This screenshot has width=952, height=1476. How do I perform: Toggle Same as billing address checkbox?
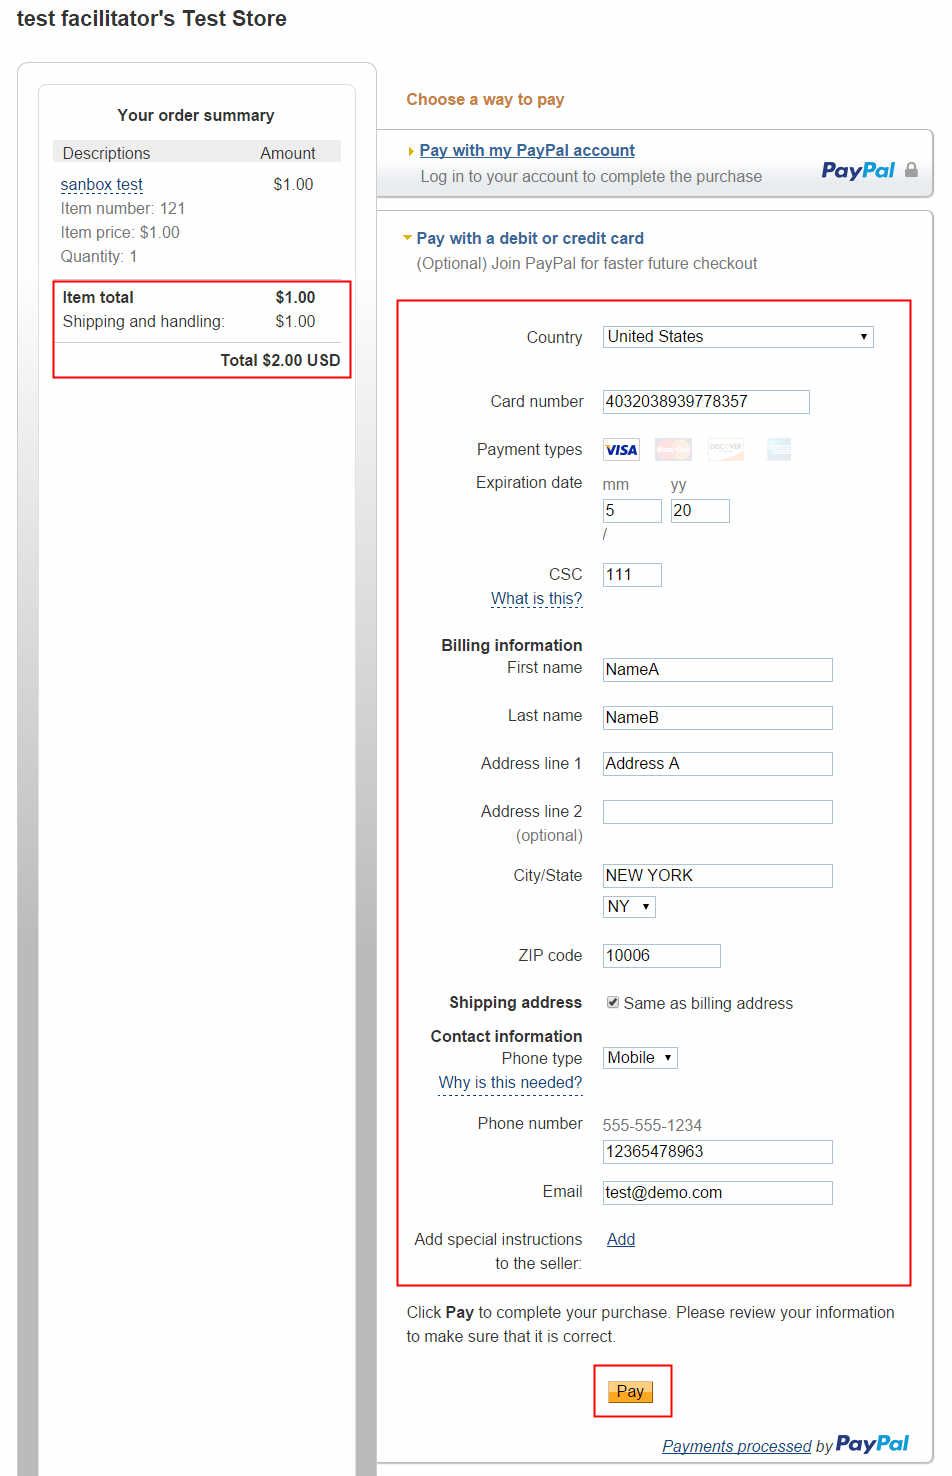tap(613, 1002)
